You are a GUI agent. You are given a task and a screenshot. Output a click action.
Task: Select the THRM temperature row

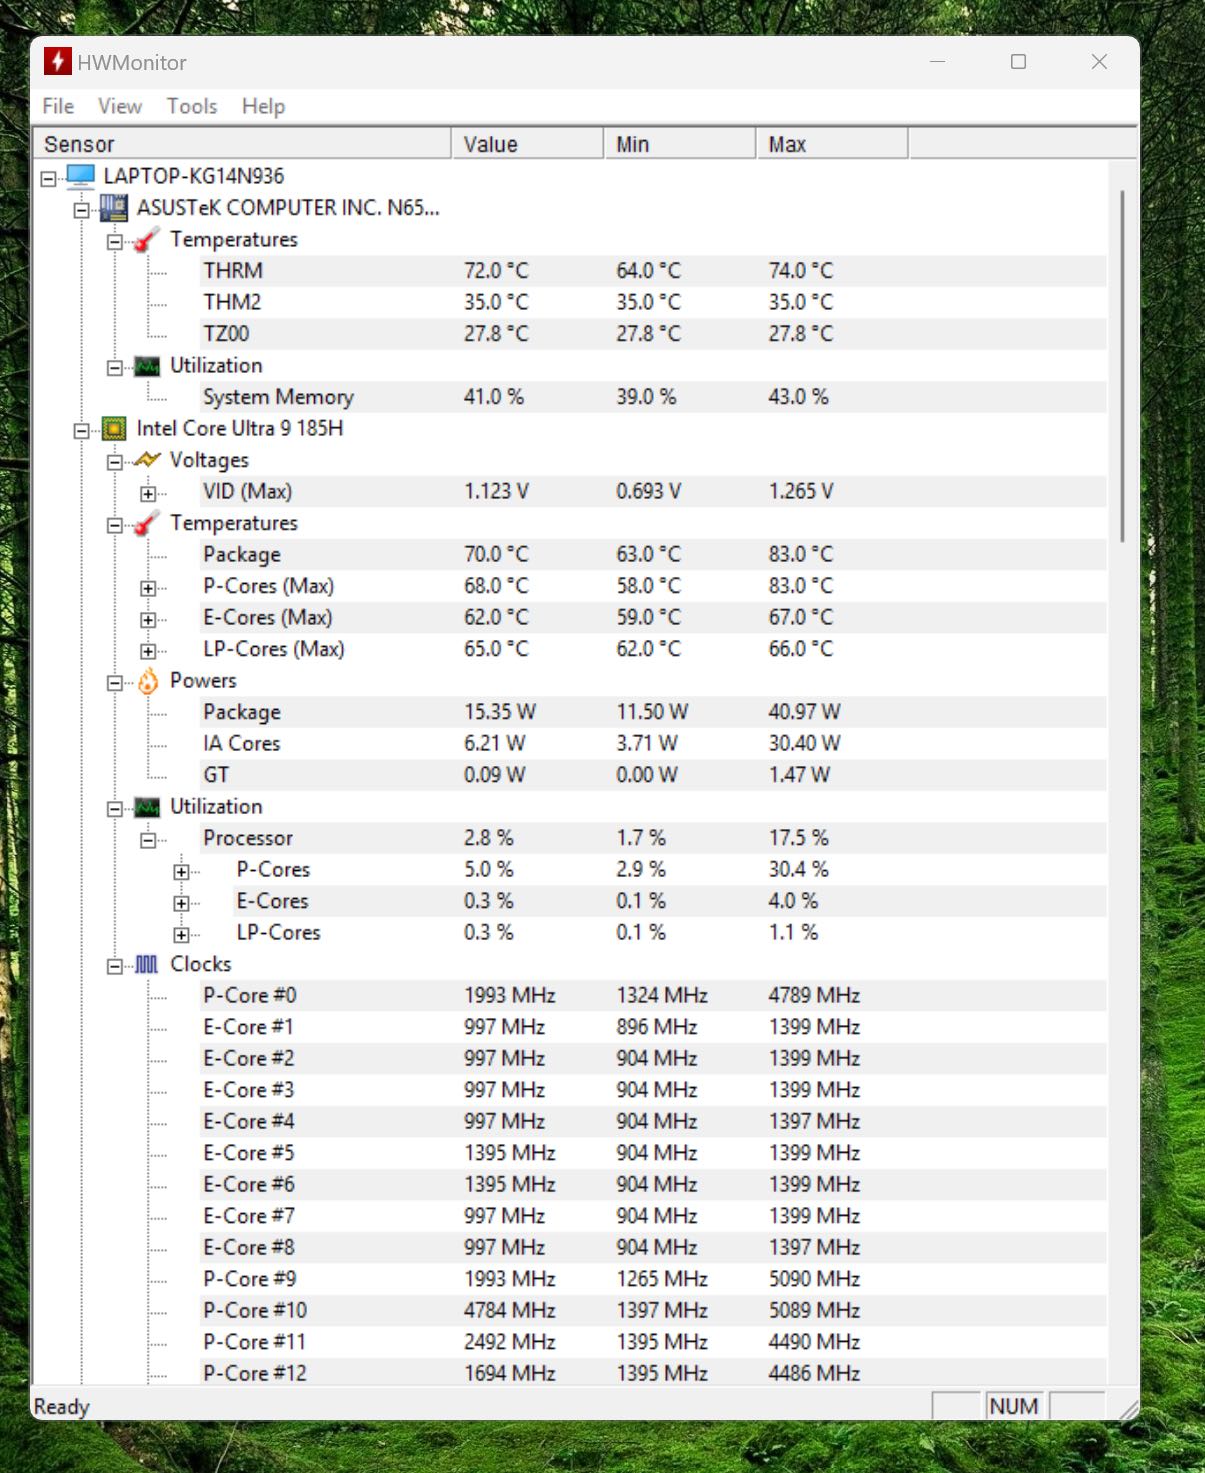pyautogui.click(x=654, y=271)
